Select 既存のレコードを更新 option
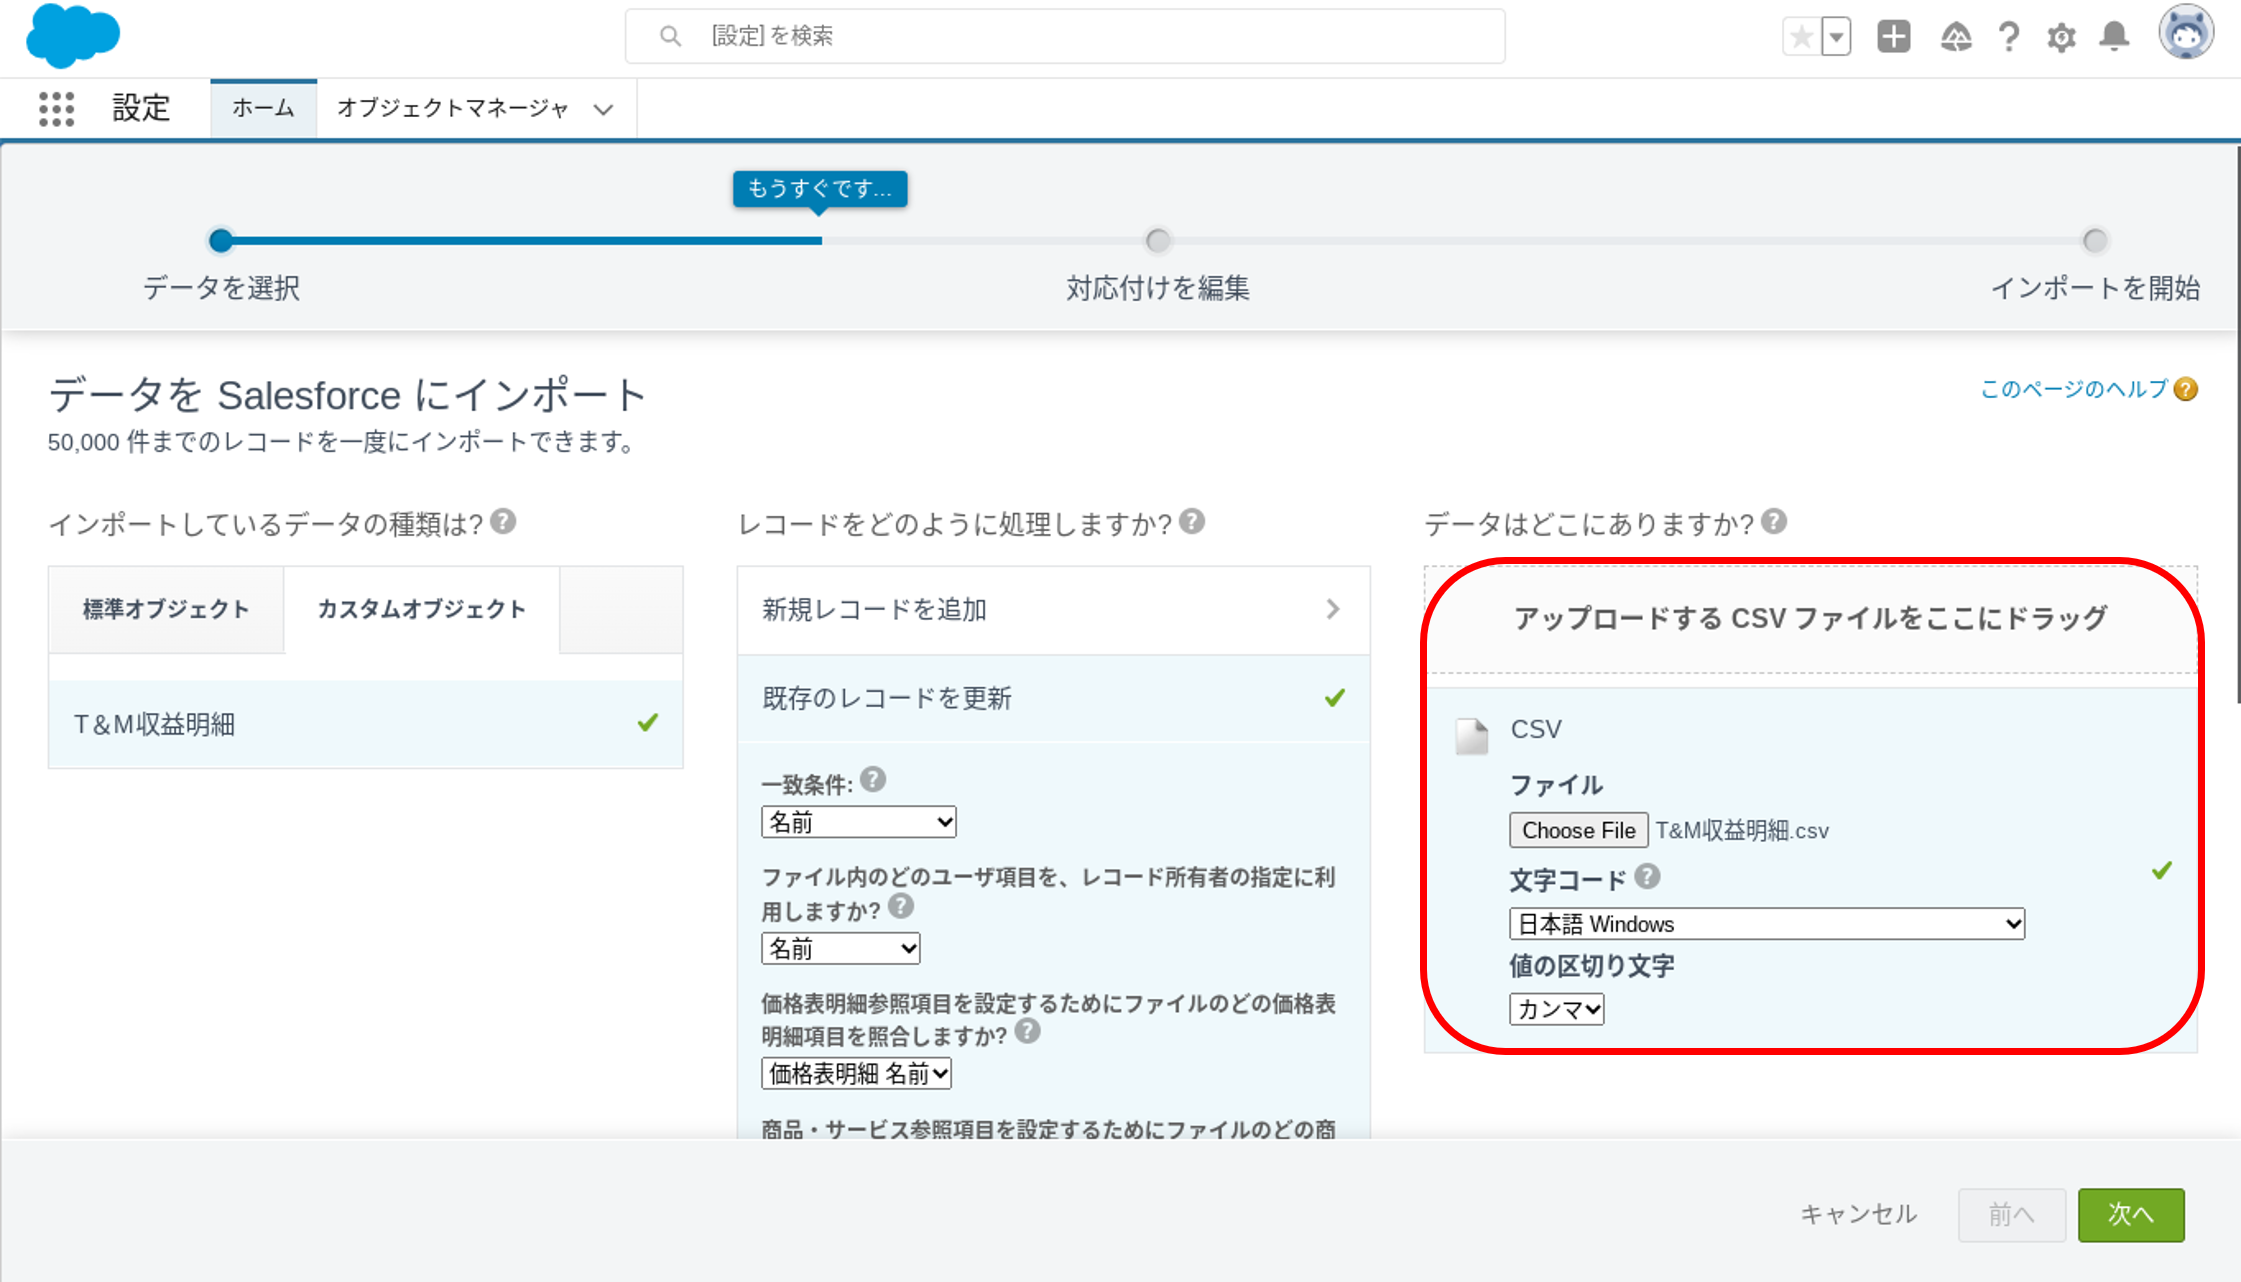The height and width of the screenshot is (1282, 2241). [1053, 698]
